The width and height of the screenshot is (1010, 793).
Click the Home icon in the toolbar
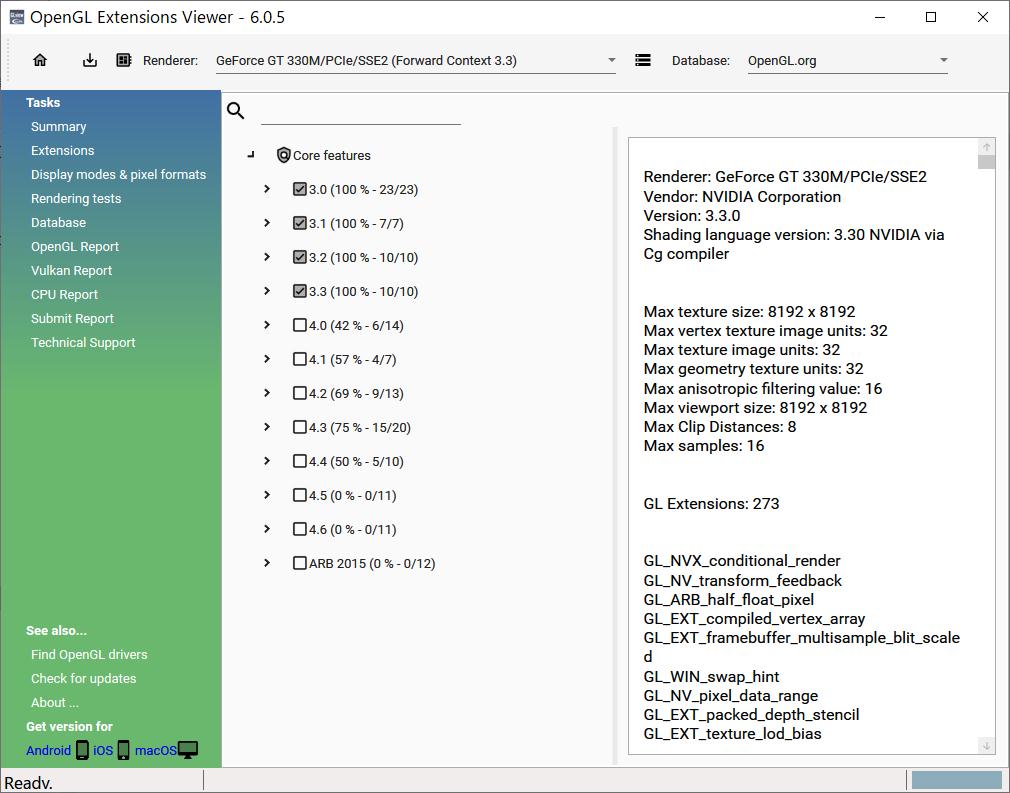(40, 60)
